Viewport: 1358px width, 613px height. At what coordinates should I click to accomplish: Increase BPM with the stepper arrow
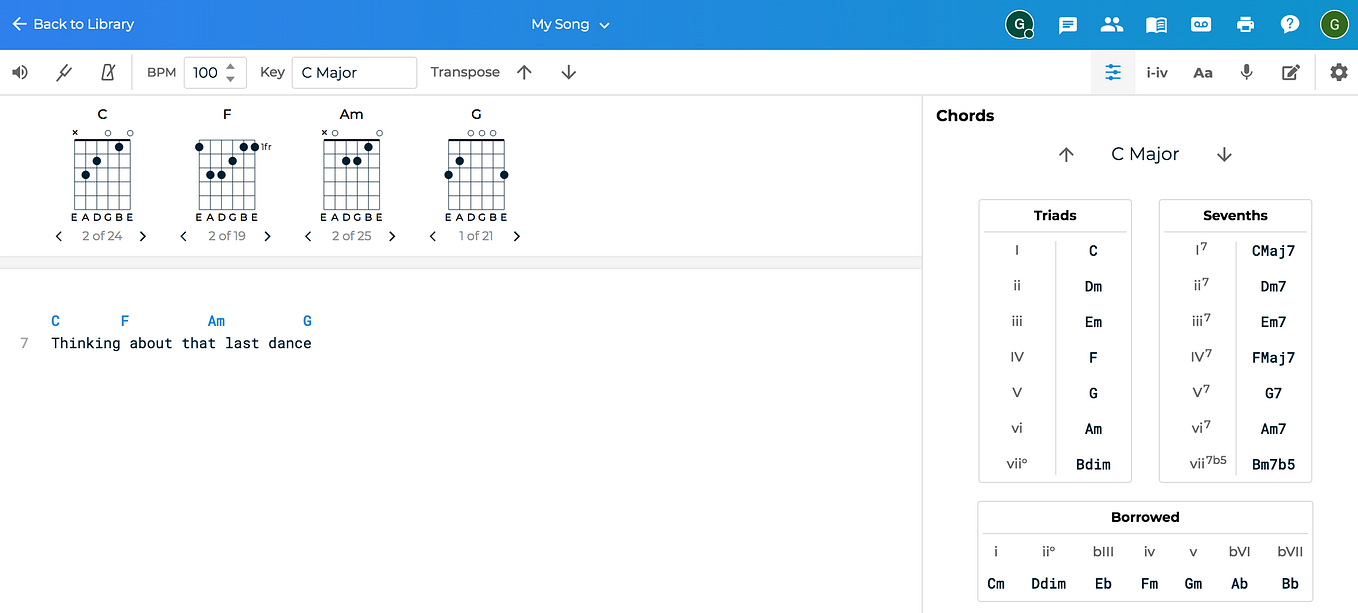click(230, 66)
